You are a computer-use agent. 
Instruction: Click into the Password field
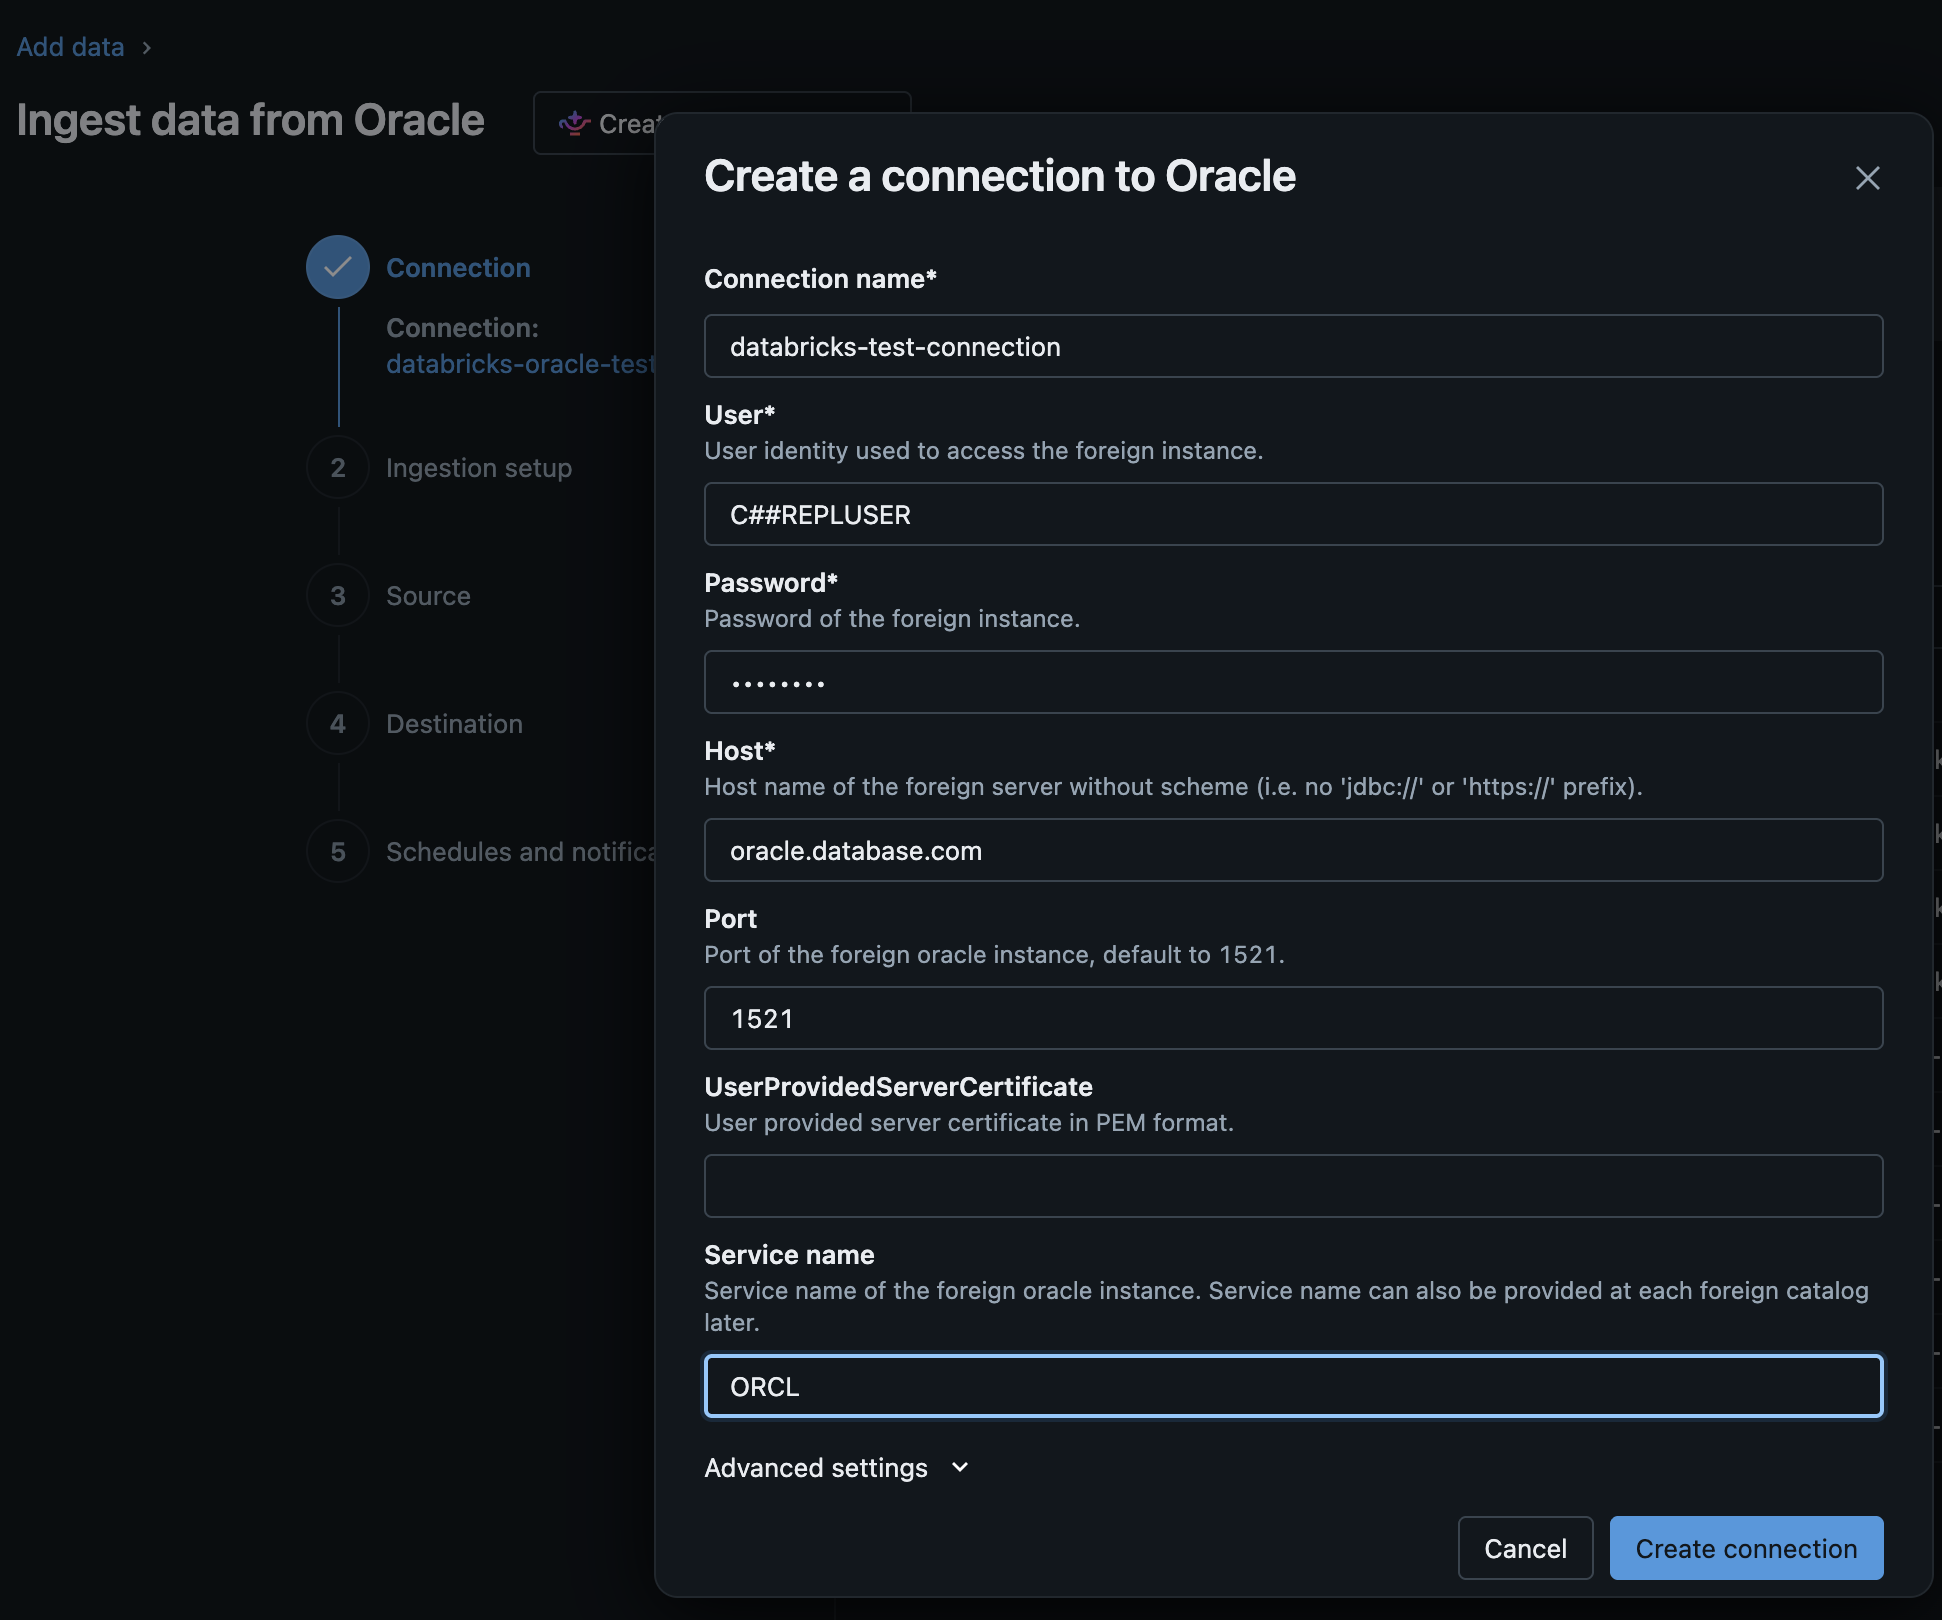(x=1293, y=682)
